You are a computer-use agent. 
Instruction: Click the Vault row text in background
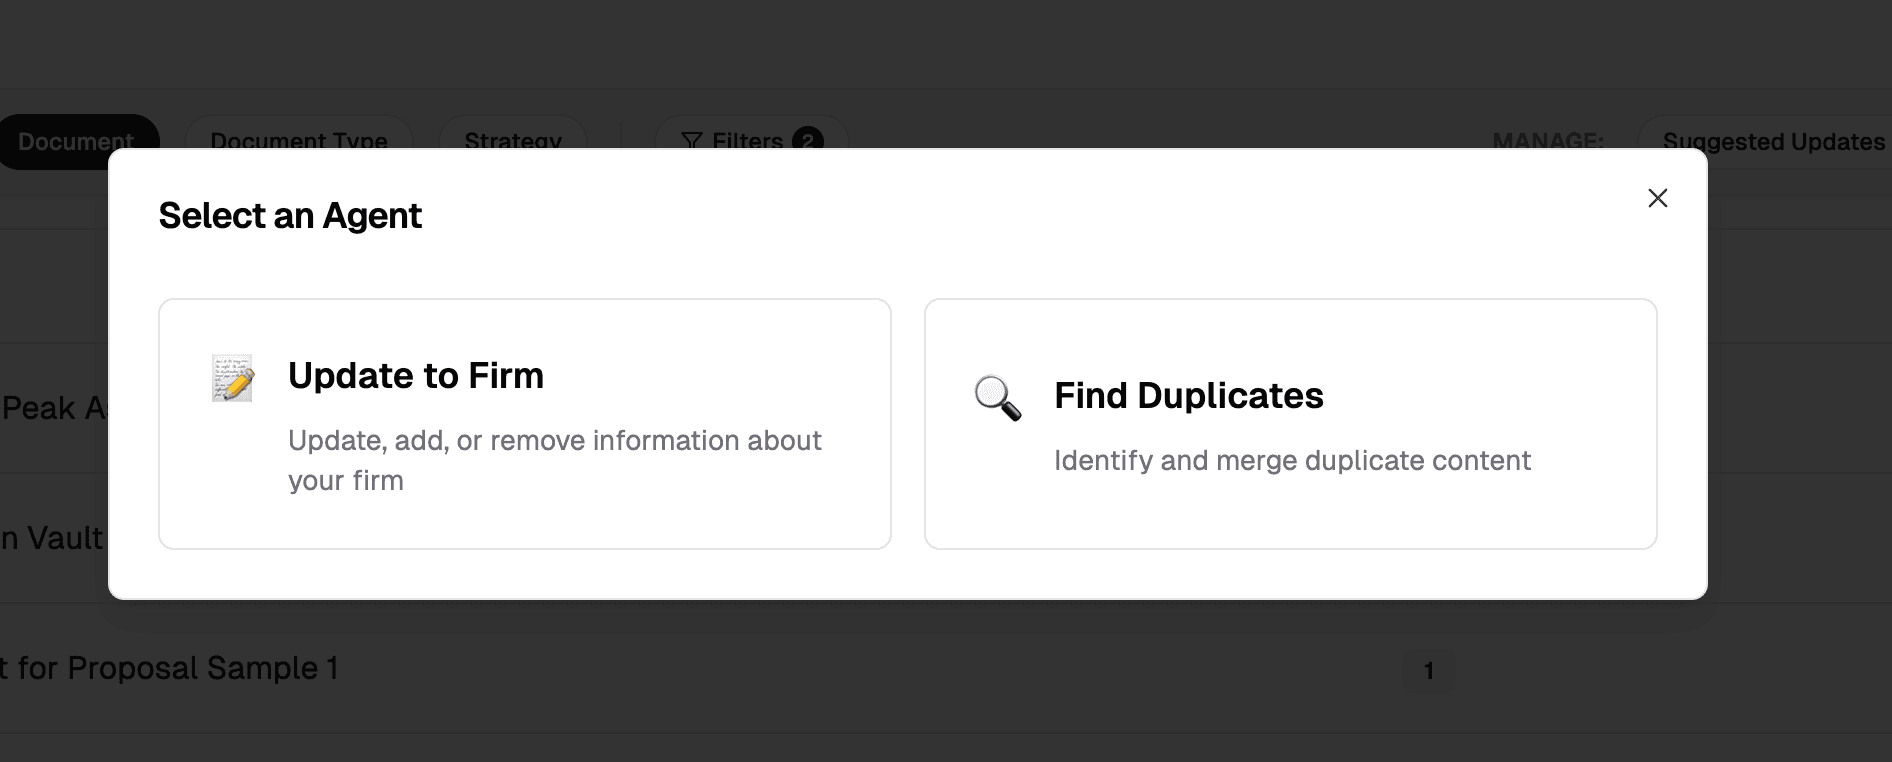coord(52,538)
